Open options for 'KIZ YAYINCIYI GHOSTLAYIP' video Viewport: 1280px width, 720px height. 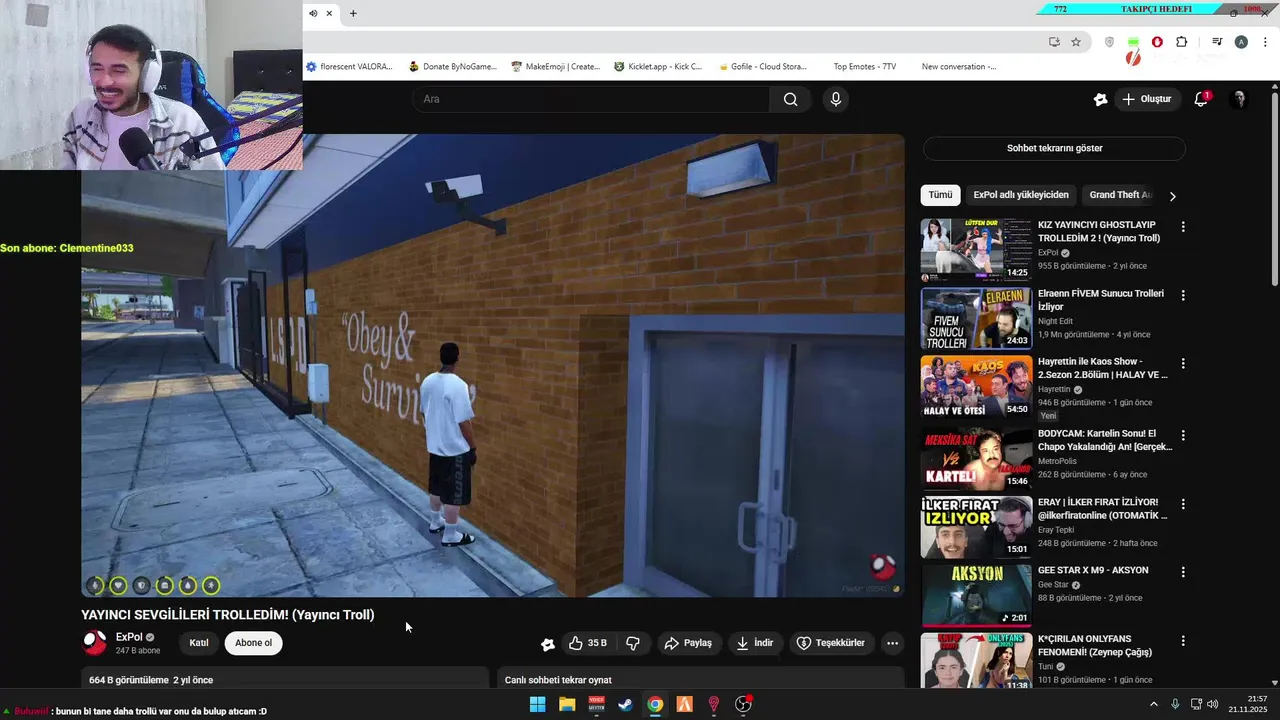(x=1183, y=227)
